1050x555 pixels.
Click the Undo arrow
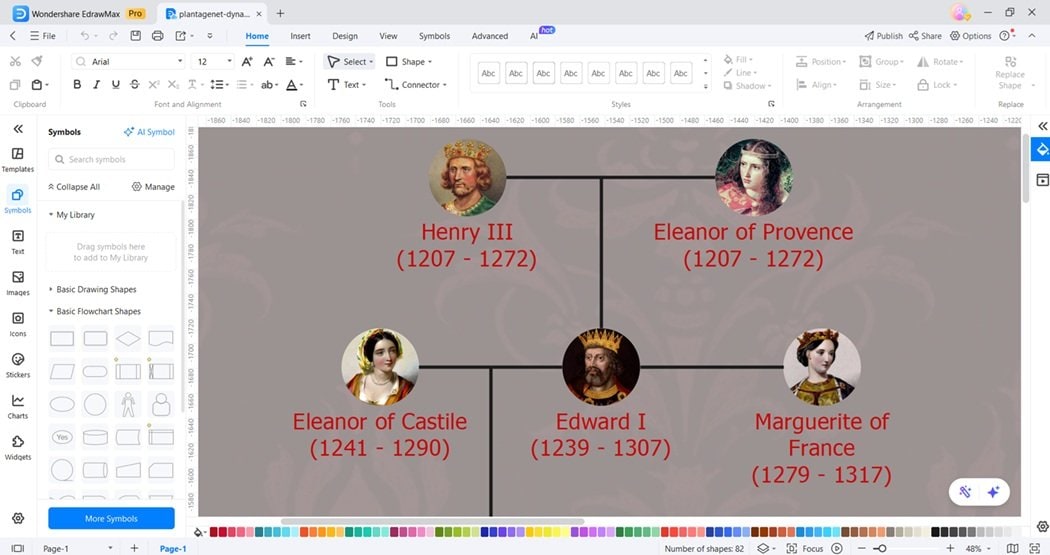[x=84, y=35]
